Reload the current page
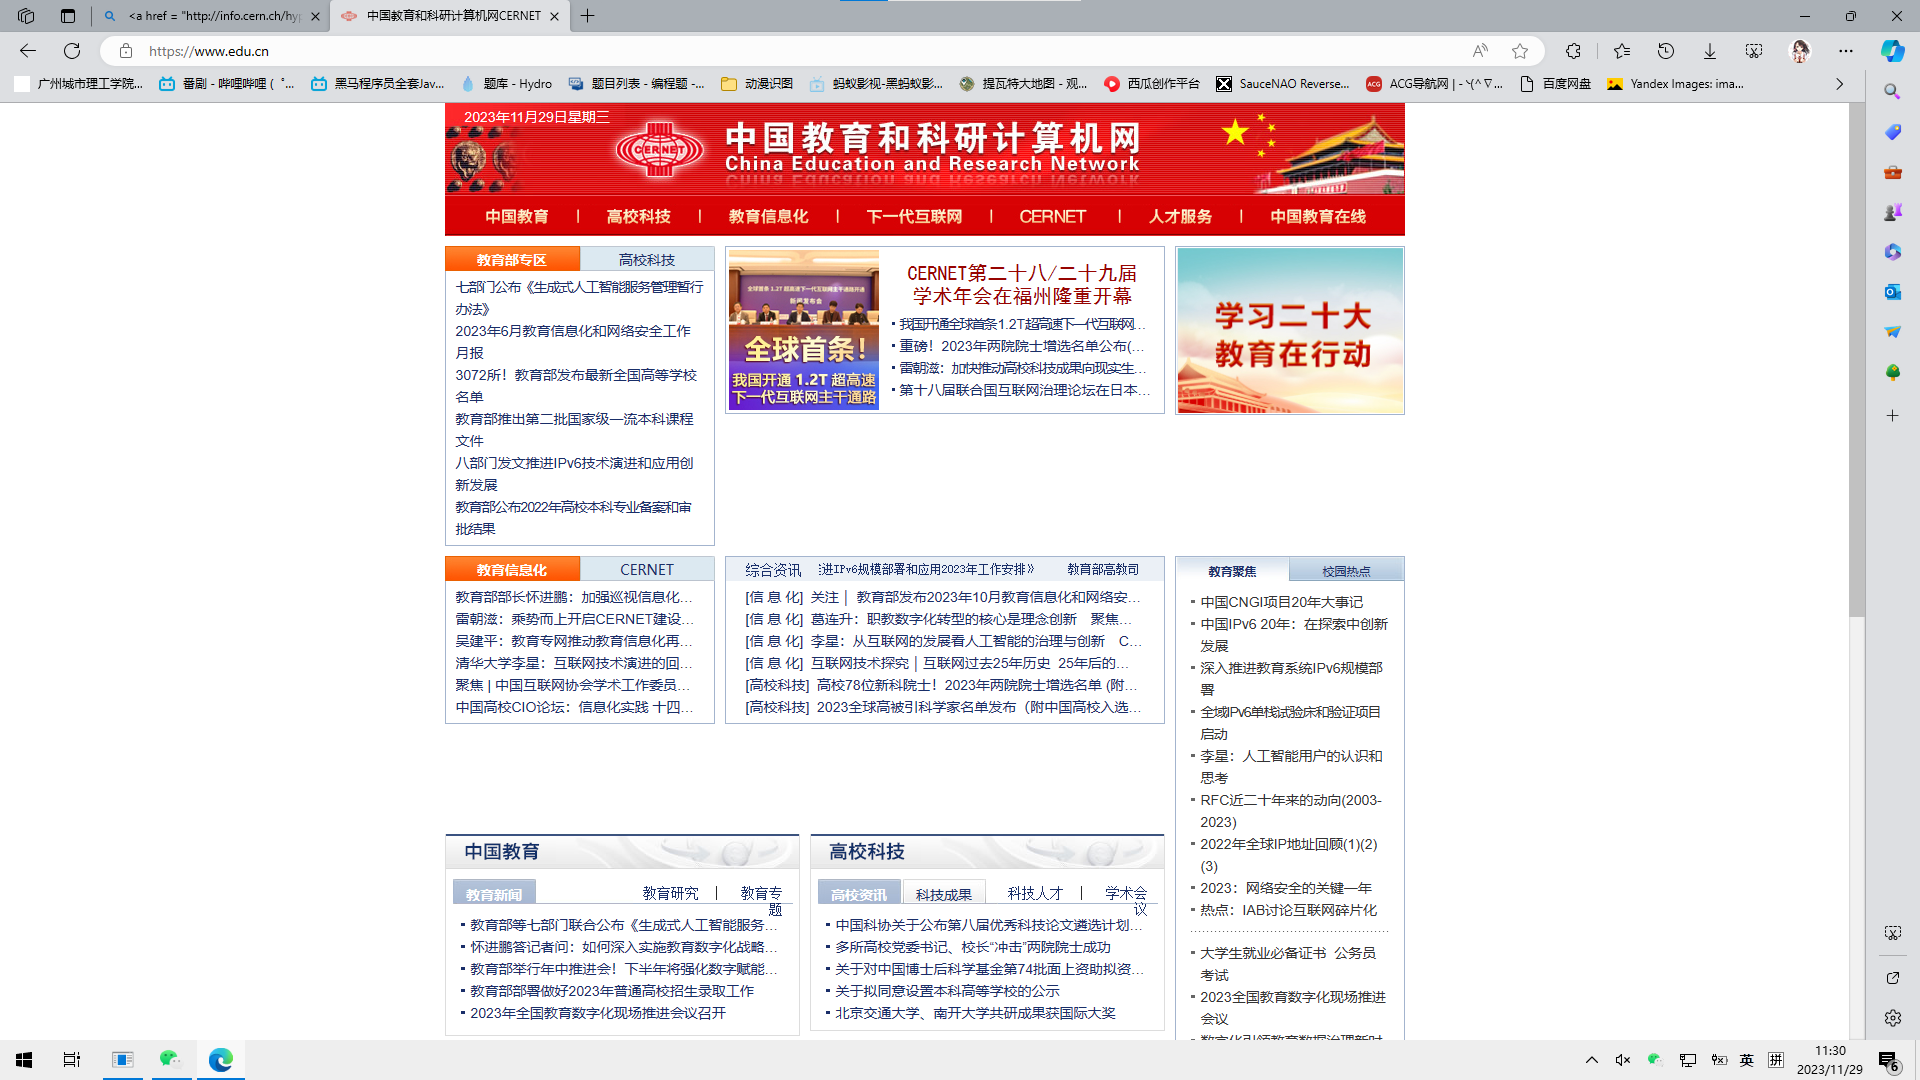 click(72, 51)
